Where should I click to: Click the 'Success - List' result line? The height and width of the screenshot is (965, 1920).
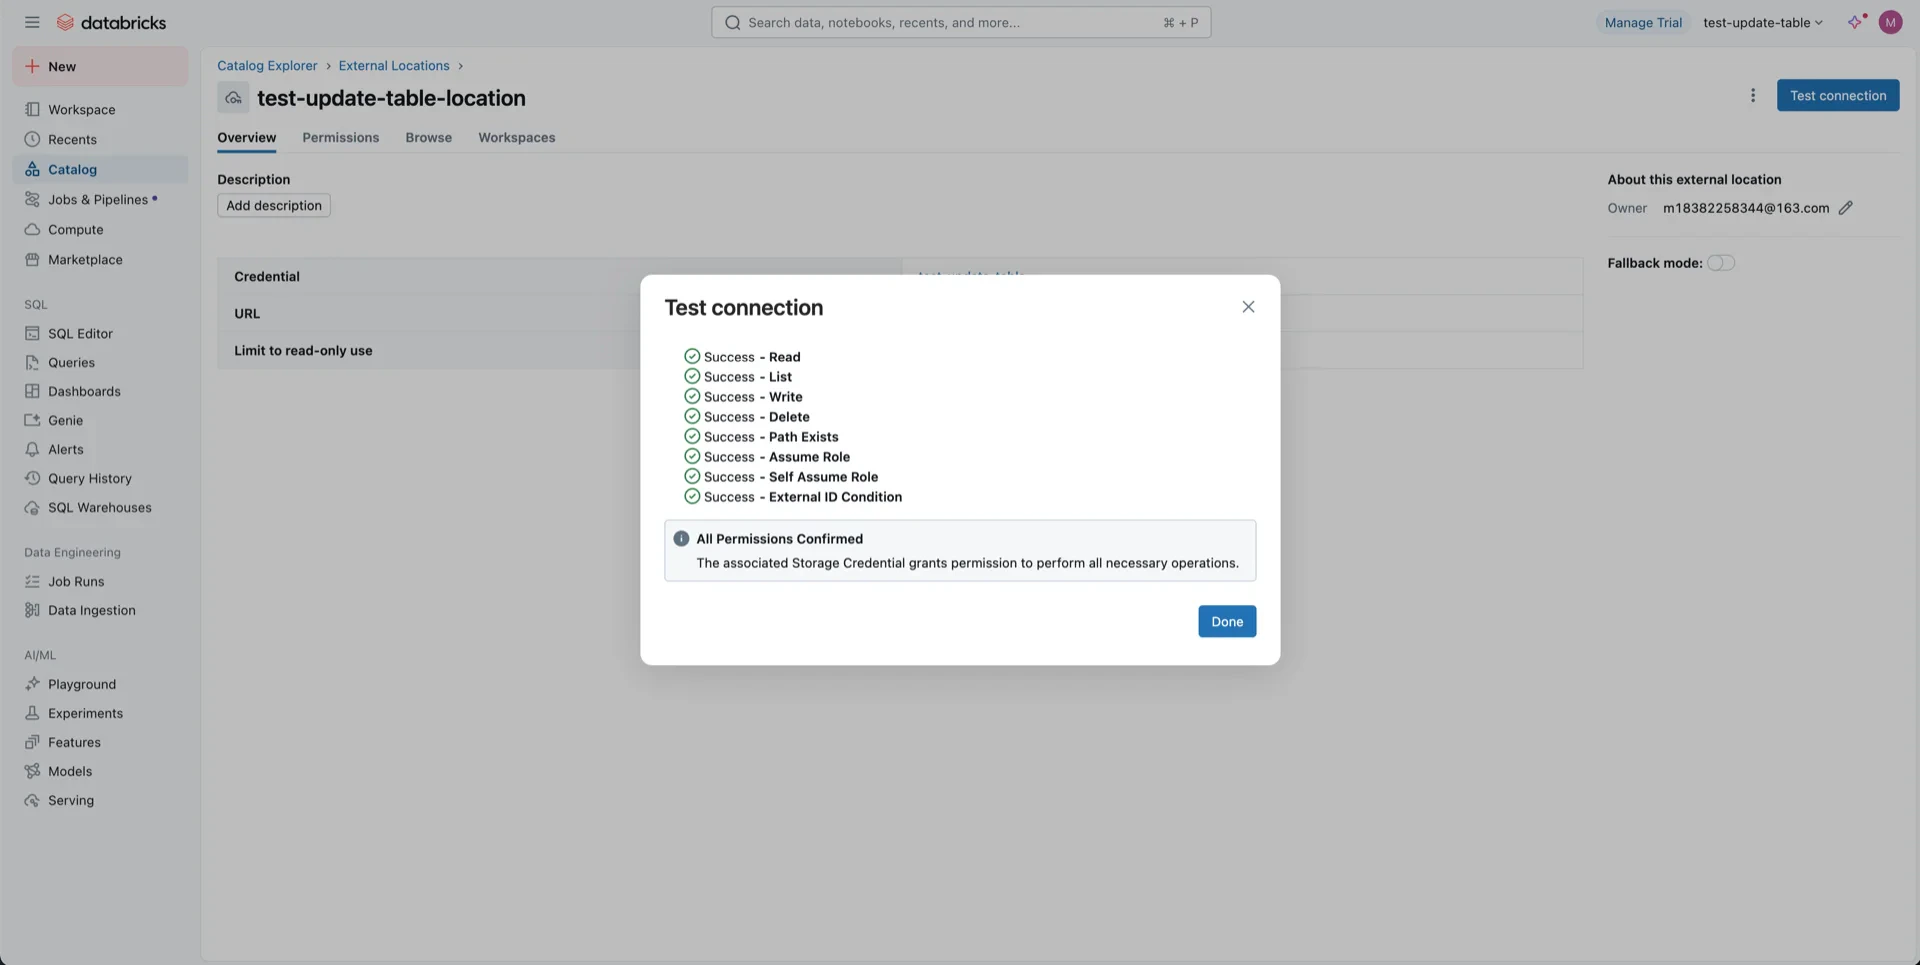(x=738, y=377)
